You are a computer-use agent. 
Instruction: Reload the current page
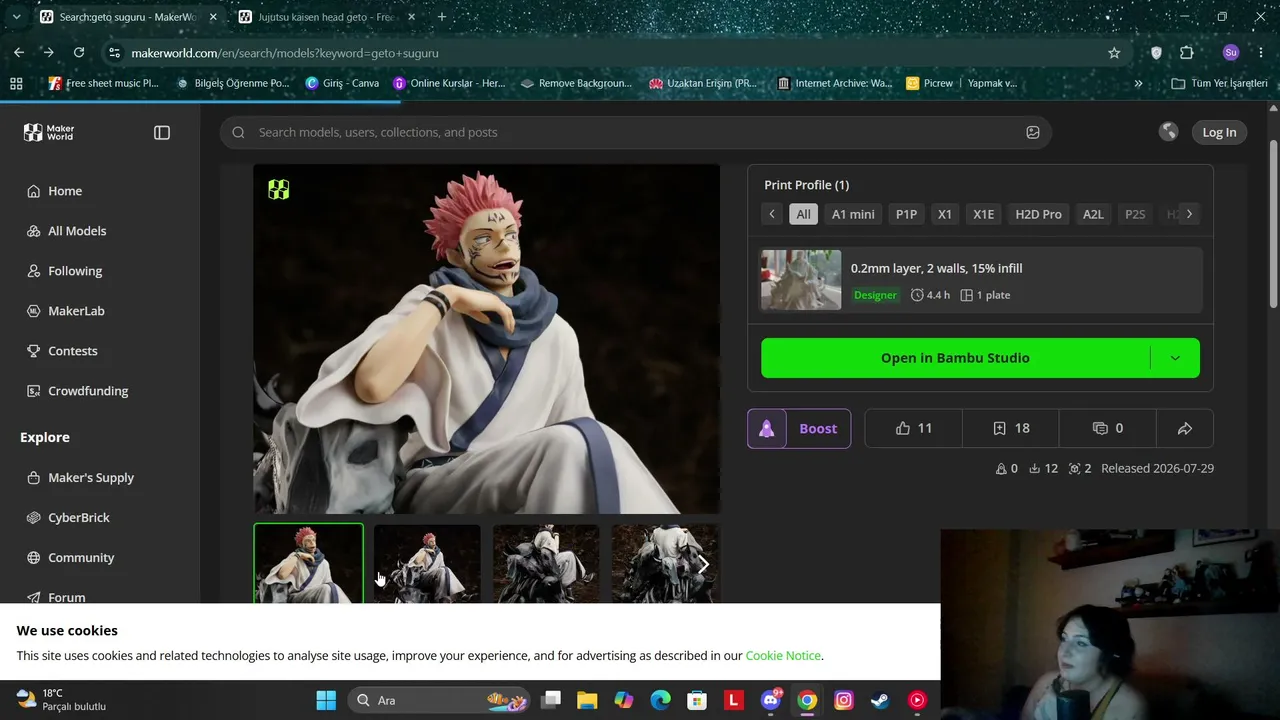pyautogui.click(x=79, y=53)
